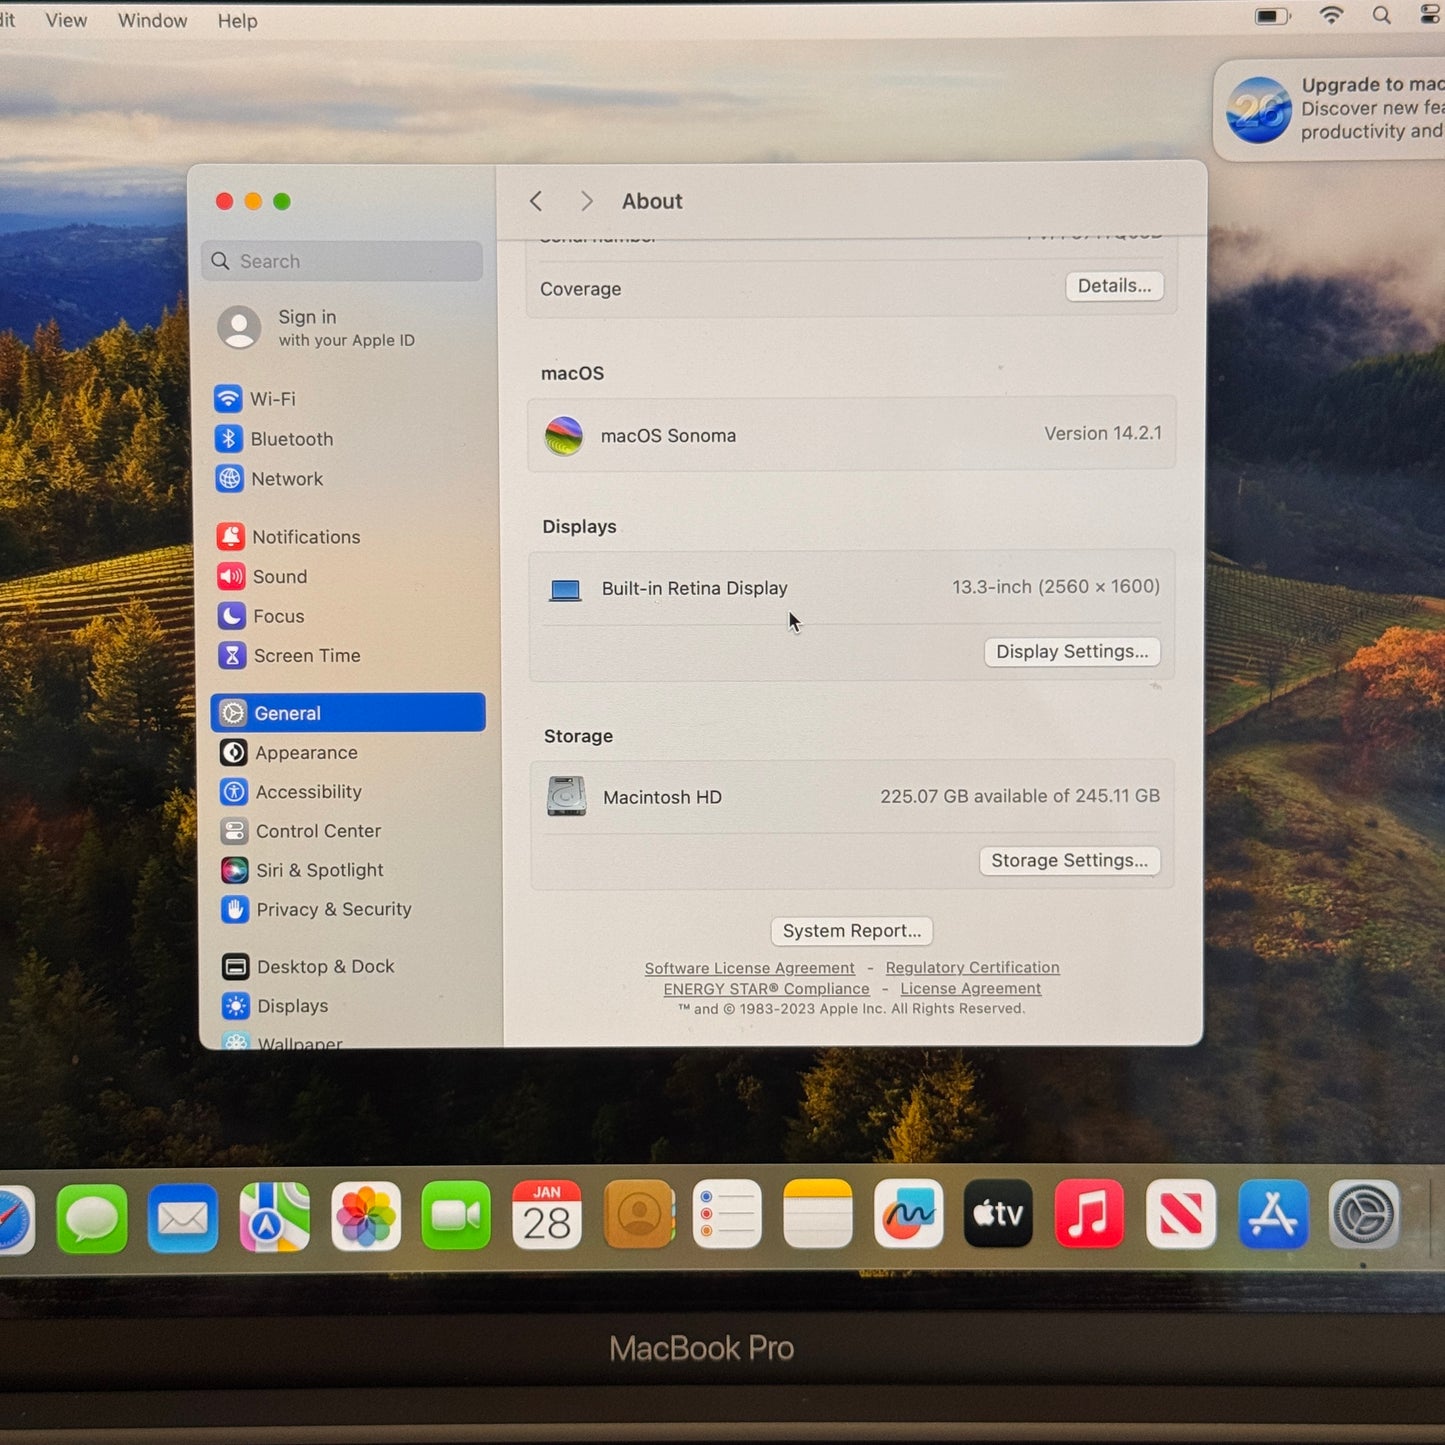Open Regulatory Certification link

tap(972, 967)
